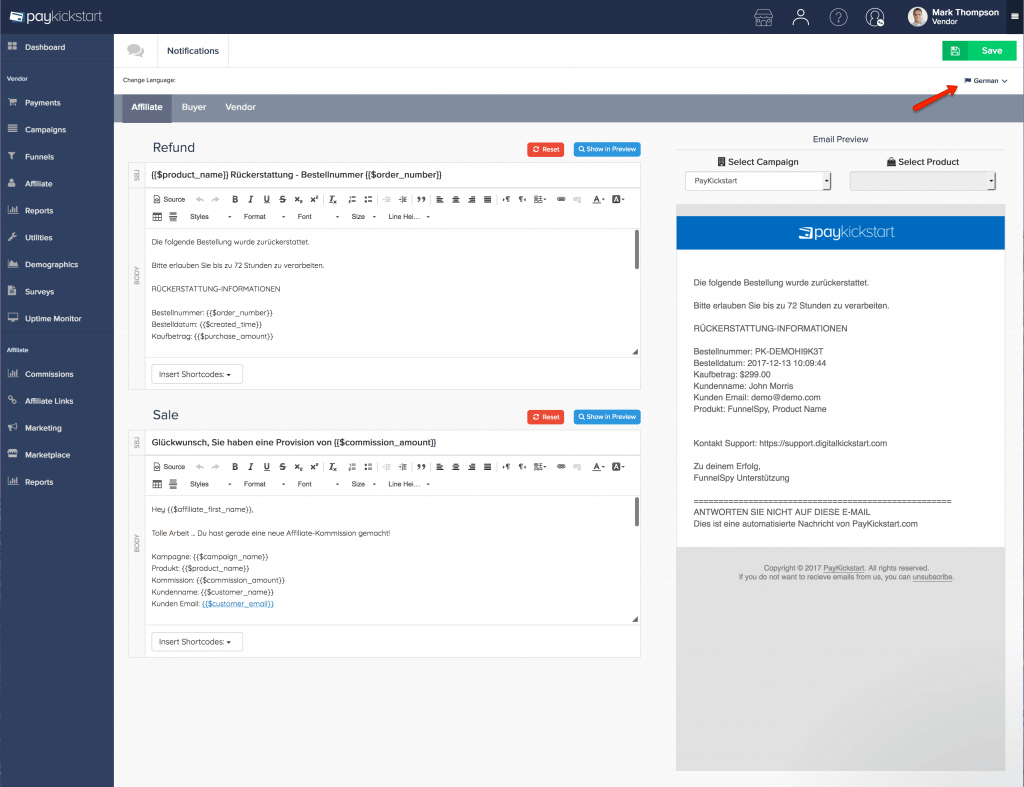Switch to the Affiliate tab

coord(147,108)
